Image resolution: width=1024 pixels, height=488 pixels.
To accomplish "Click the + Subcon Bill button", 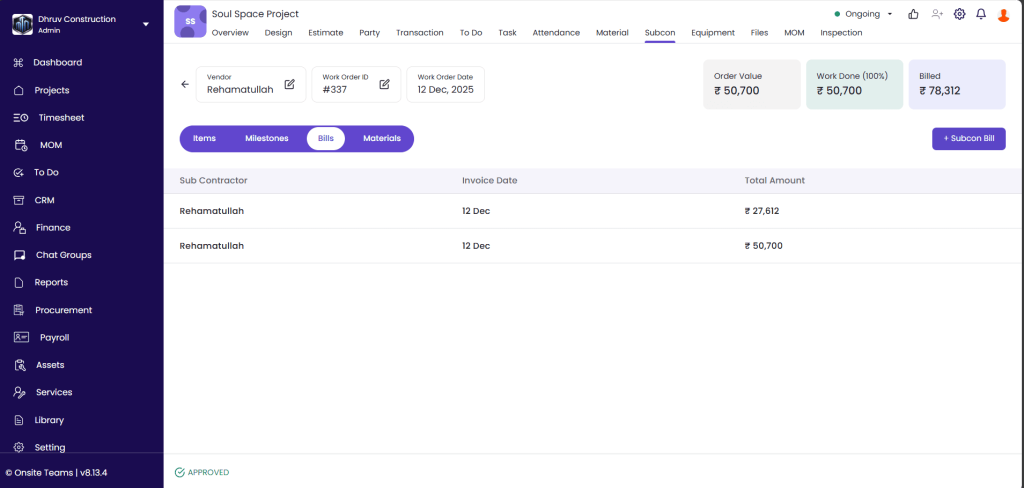I will [968, 139].
